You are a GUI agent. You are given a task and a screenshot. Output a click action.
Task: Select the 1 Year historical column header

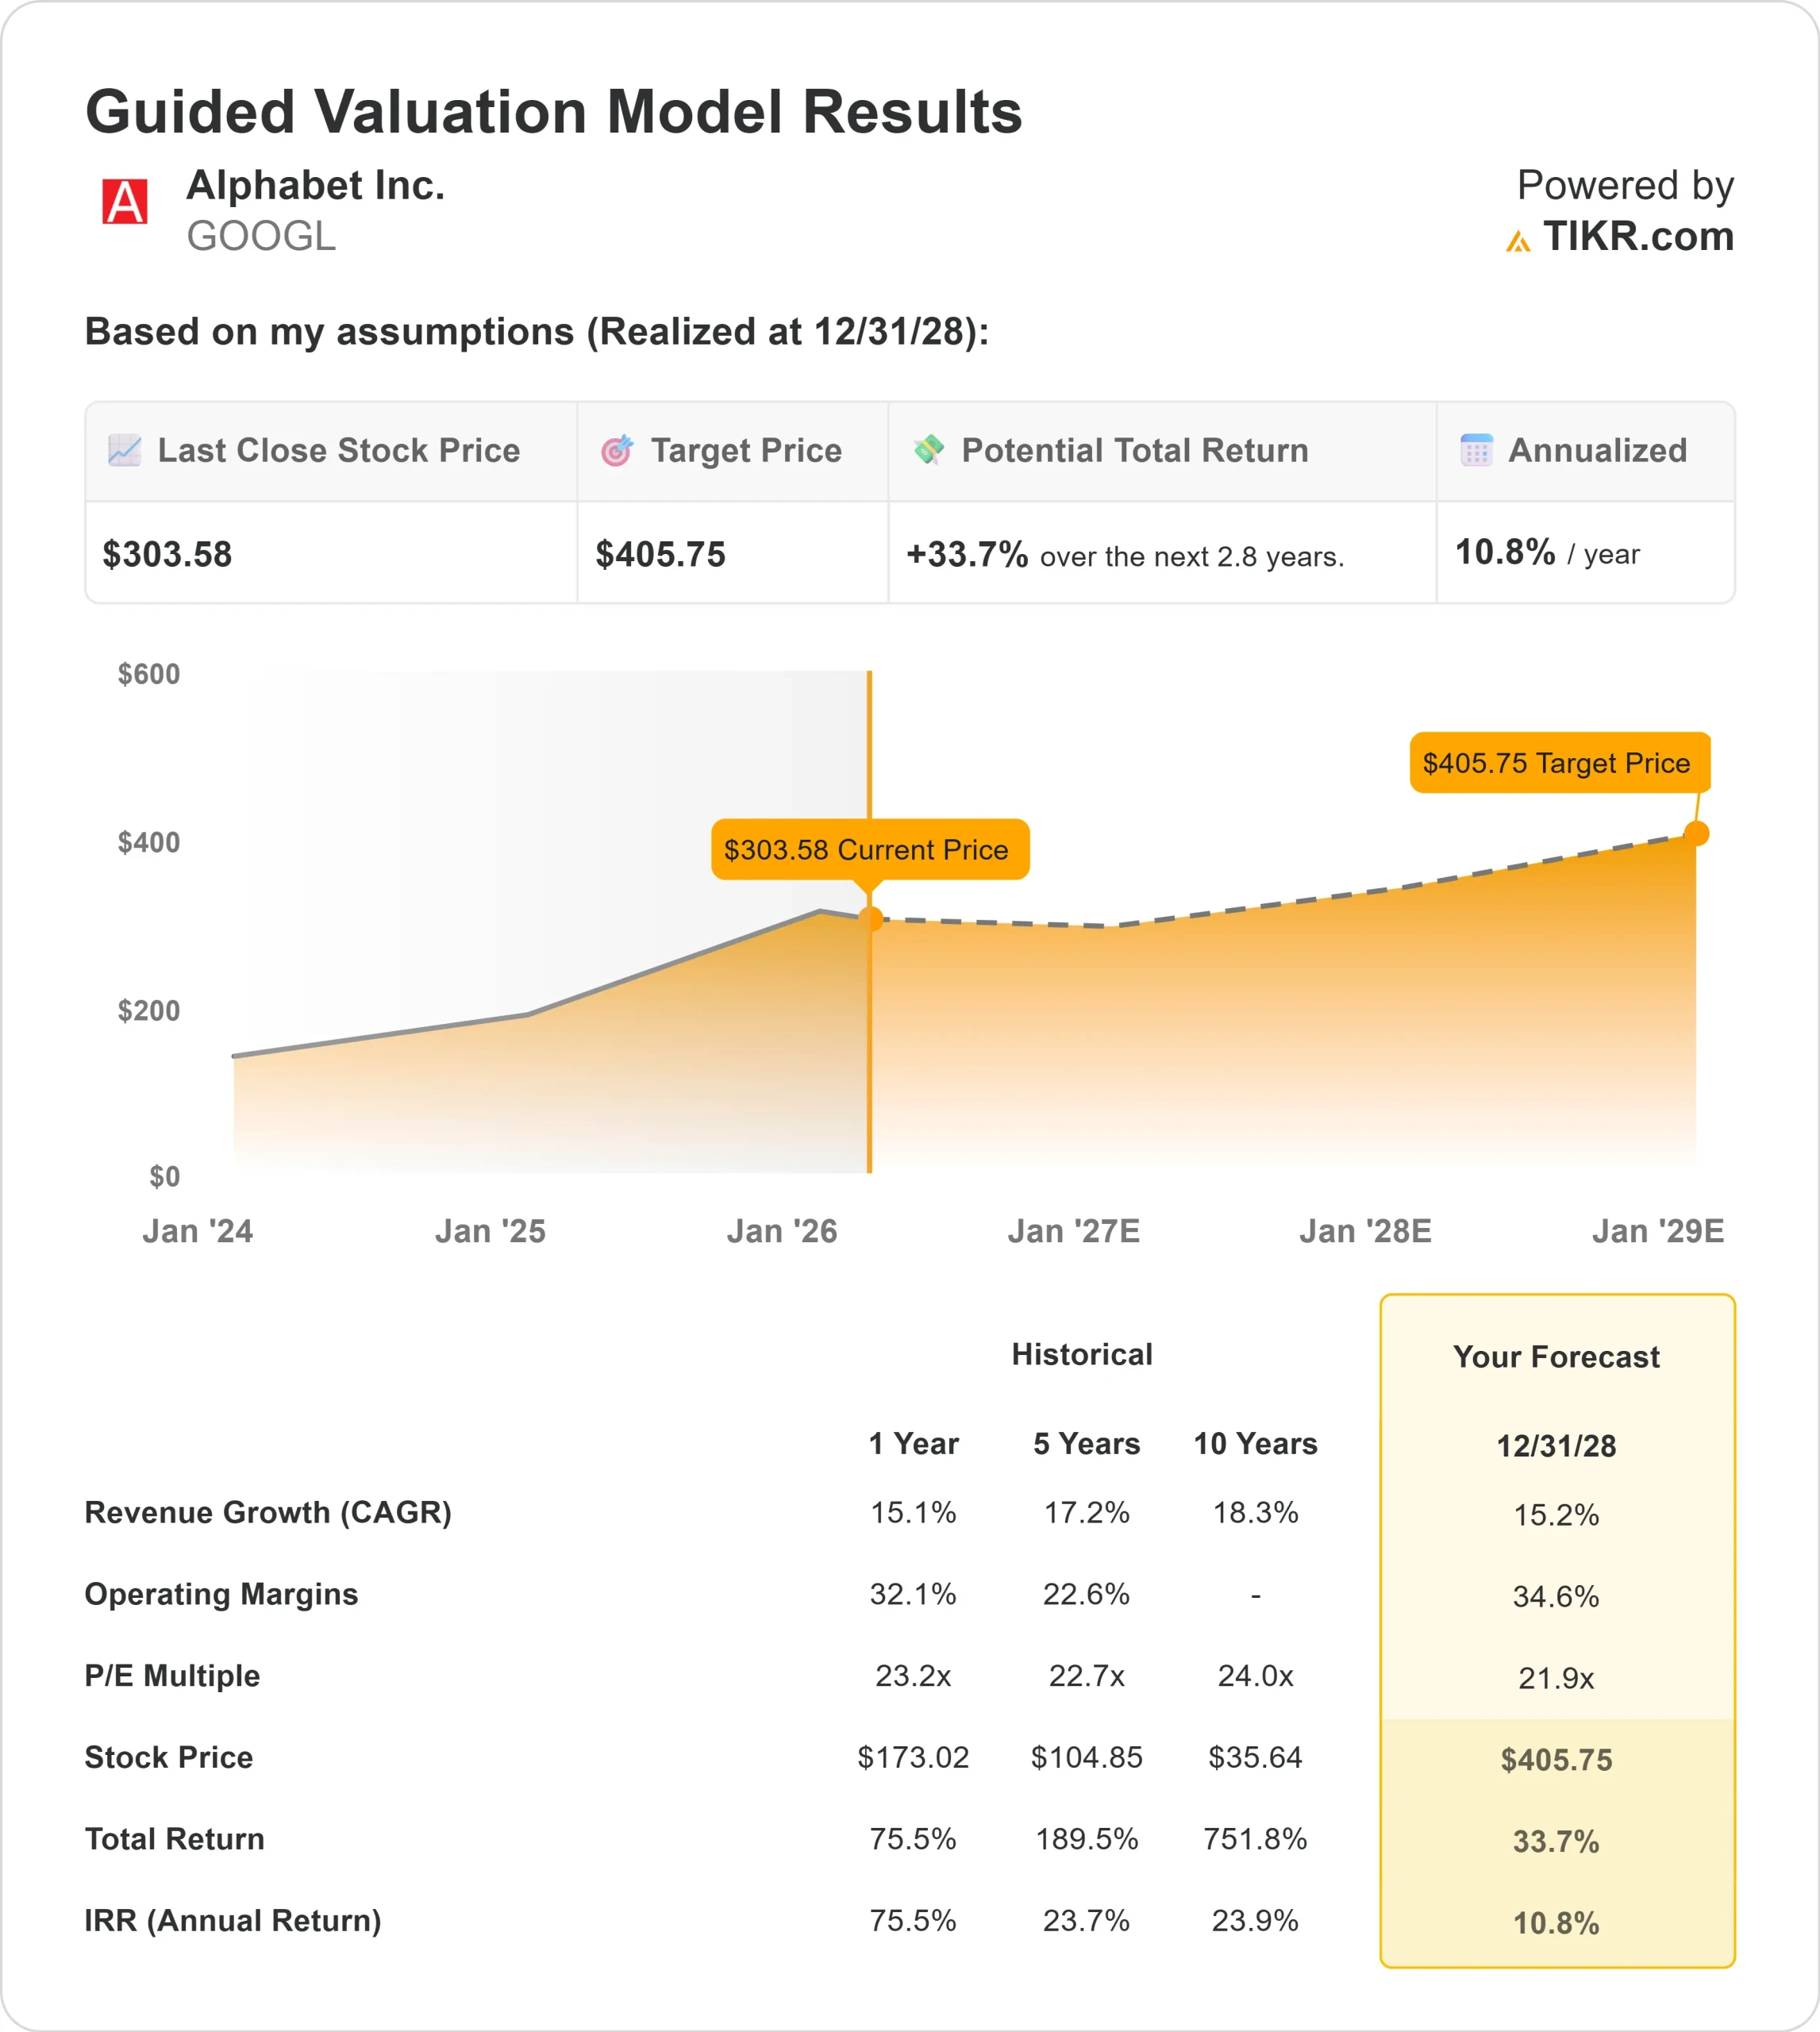click(x=913, y=1444)
